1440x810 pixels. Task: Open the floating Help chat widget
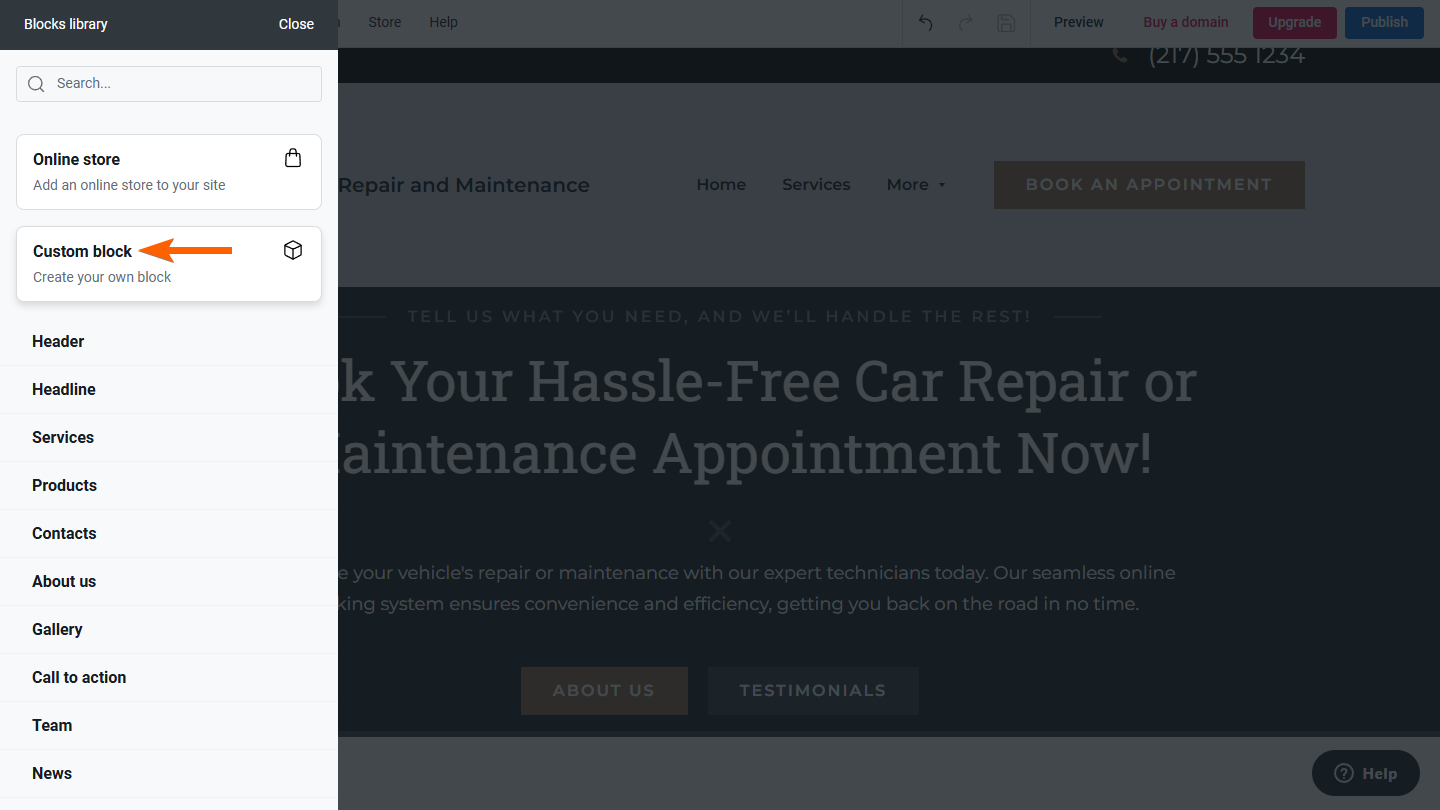pos(1366,773)
